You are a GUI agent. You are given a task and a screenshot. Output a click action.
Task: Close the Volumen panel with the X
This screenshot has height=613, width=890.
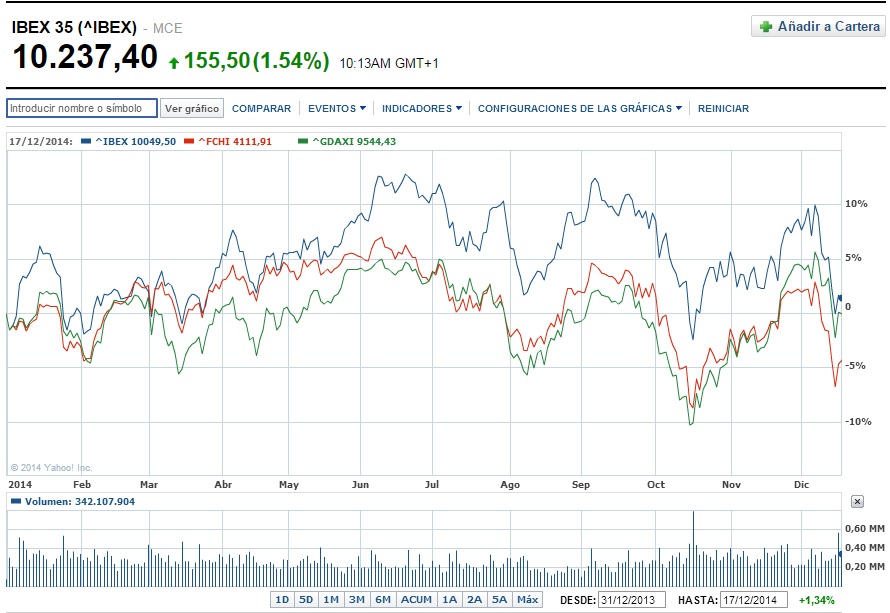point(857,502)
